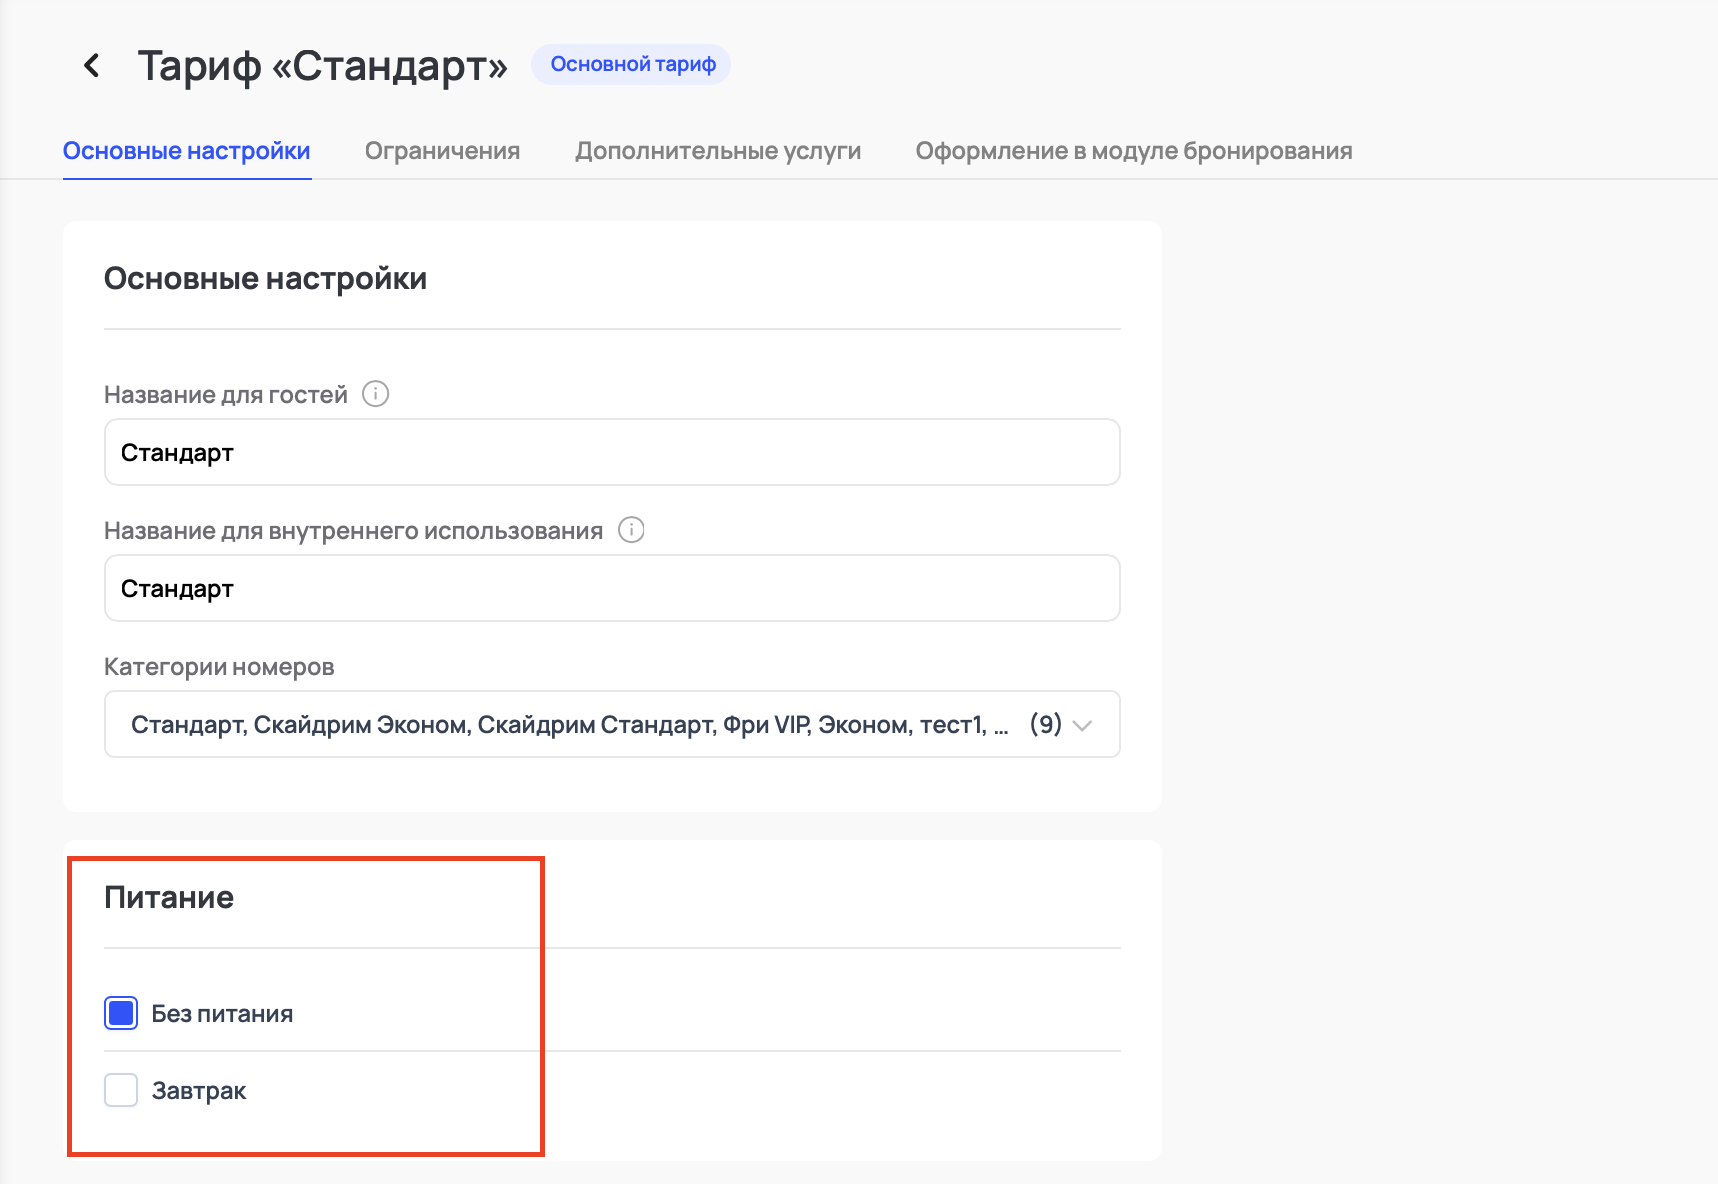Click the Основные настройки card heading
Viewport: 1718px width, 1184px height.
click(x=265, y=278)
